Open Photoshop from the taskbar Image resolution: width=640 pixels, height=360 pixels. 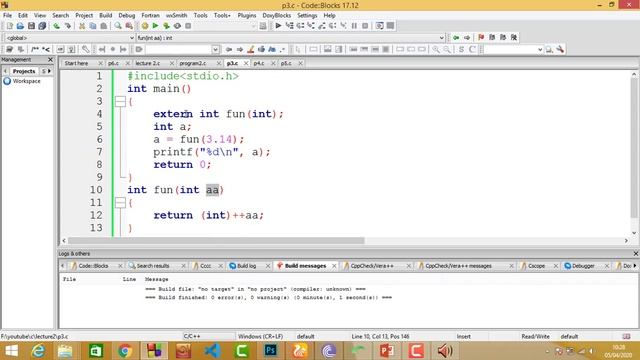(x=270, y=351)
